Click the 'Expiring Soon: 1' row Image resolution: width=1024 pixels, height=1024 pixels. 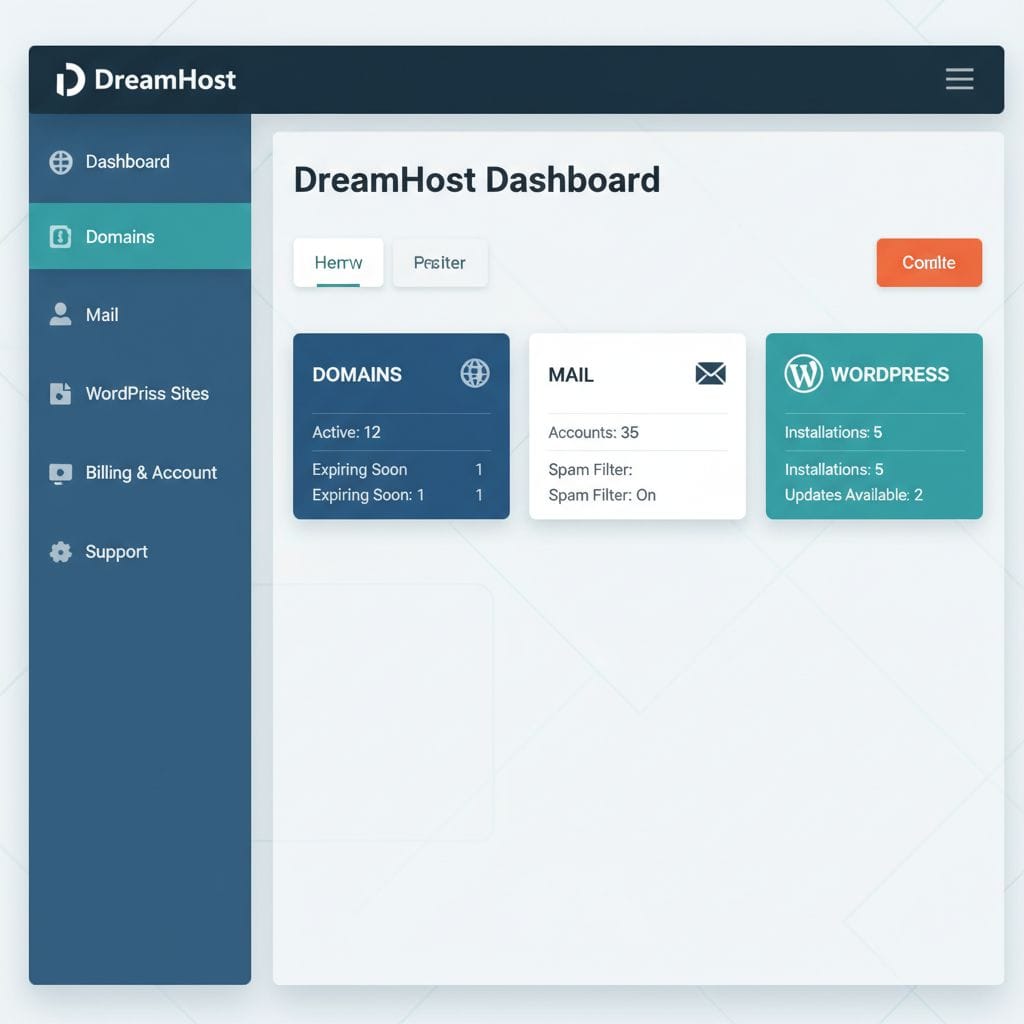pyautogui.click(x=397, y=495)
